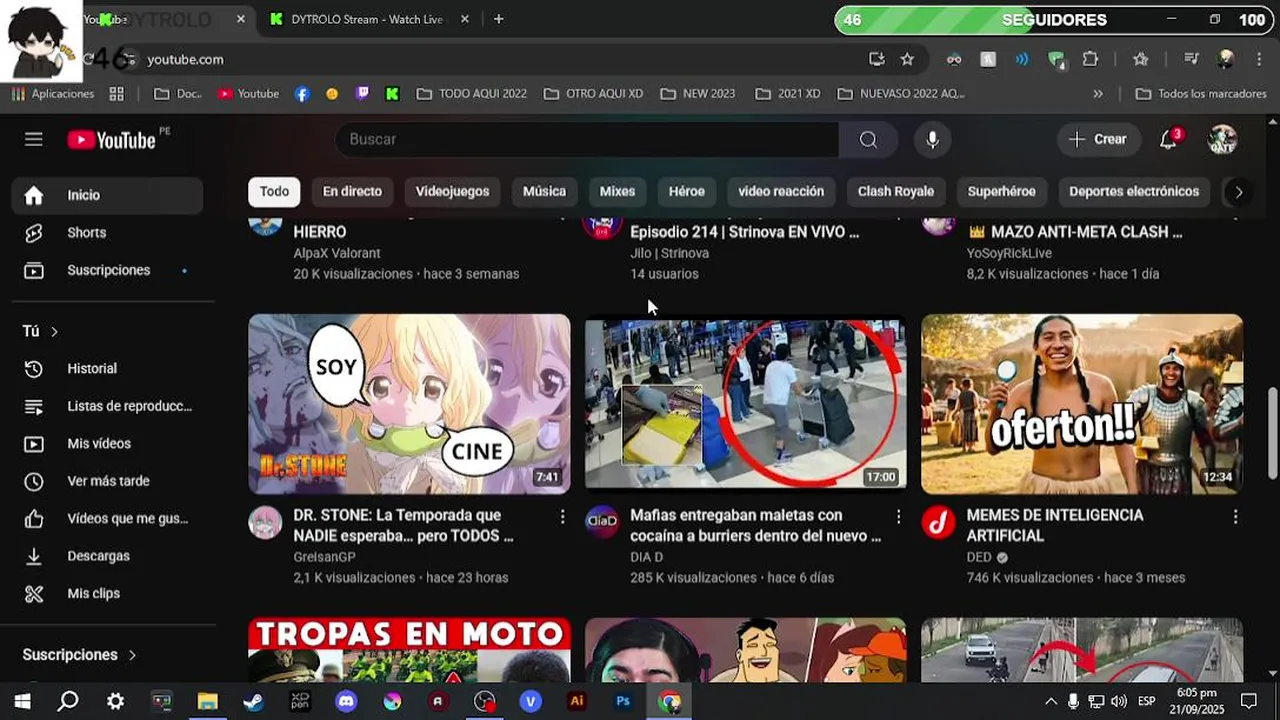Click the install app icon in address bar

coord(877,59)
